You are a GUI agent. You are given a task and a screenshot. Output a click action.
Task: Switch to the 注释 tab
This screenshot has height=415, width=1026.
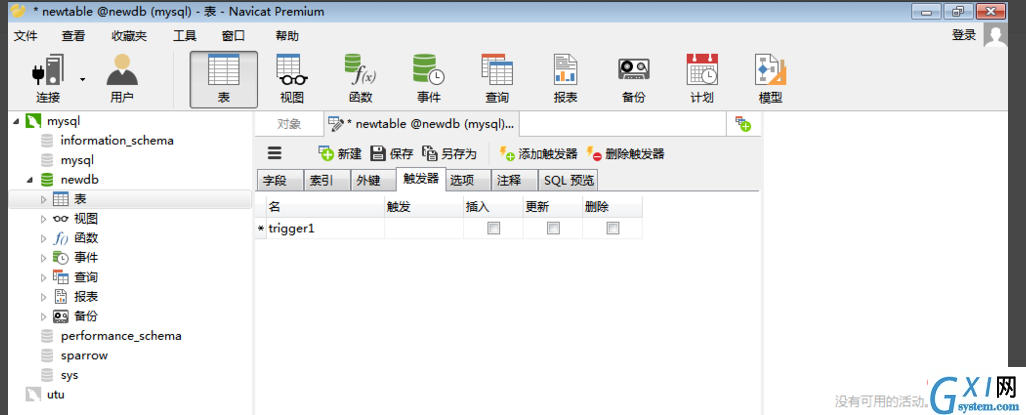coord(514,181)
